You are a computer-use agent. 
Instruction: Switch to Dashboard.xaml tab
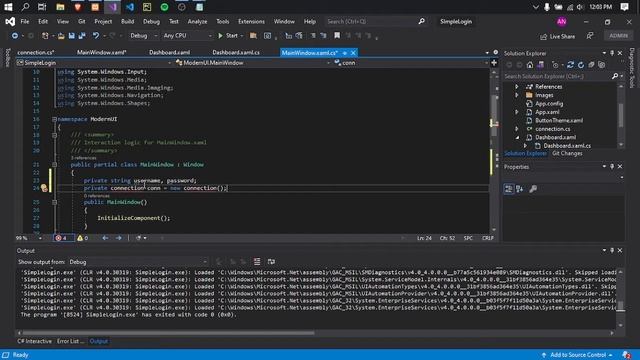pos(169,53)
